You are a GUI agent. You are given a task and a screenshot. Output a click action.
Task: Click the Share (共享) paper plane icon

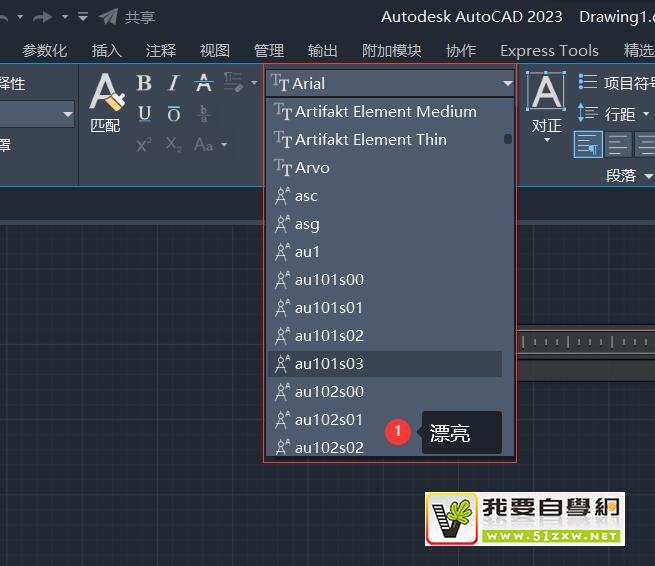coord(109,17)
